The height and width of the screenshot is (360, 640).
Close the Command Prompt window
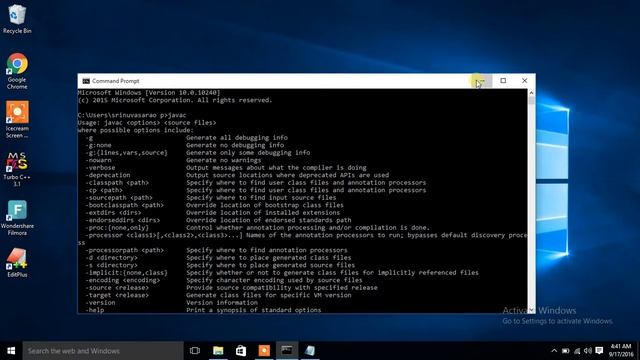click(x=524, y=81)
